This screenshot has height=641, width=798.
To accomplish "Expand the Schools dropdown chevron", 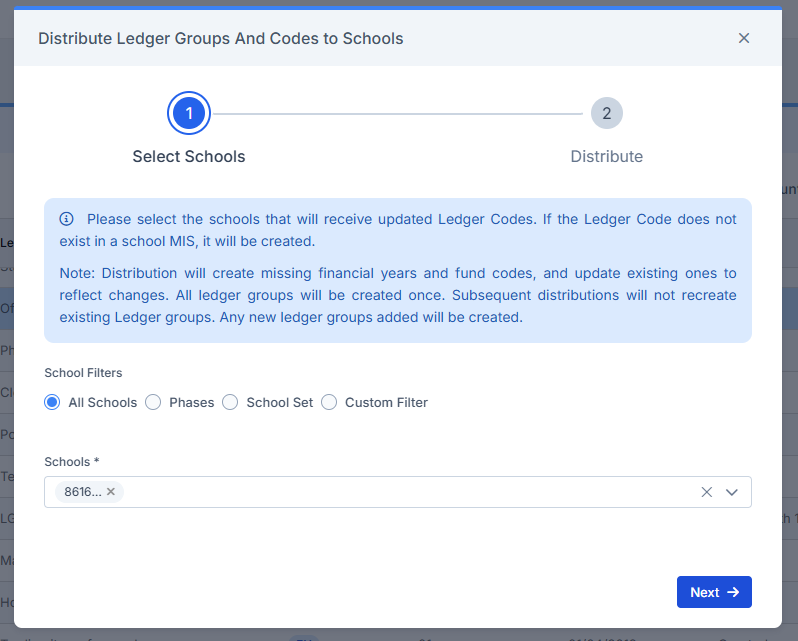I will coord(732,492).
